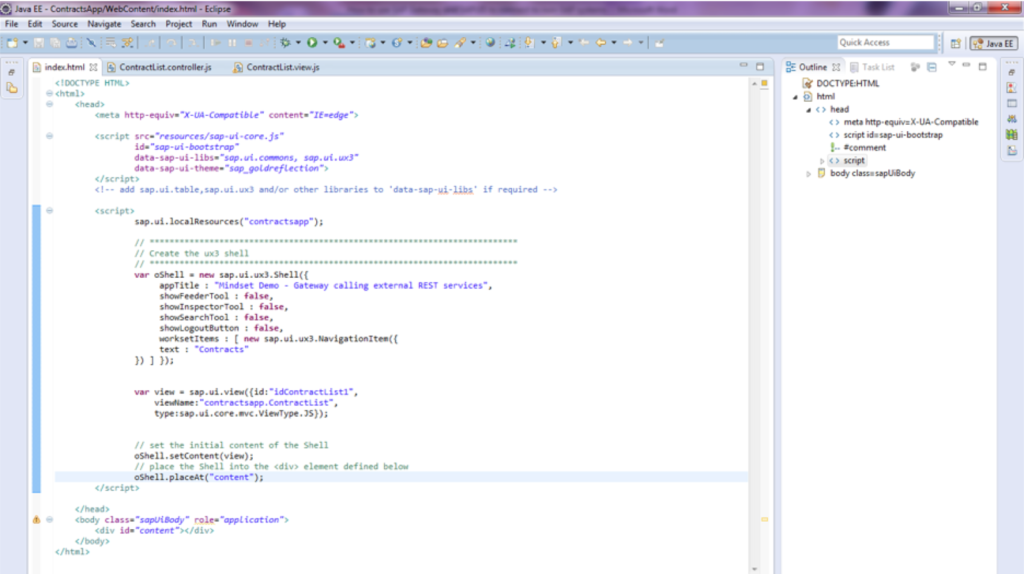Close the Outline view tab
Viewport: 1024px width, 574px height.
click(x=836, y=67)
